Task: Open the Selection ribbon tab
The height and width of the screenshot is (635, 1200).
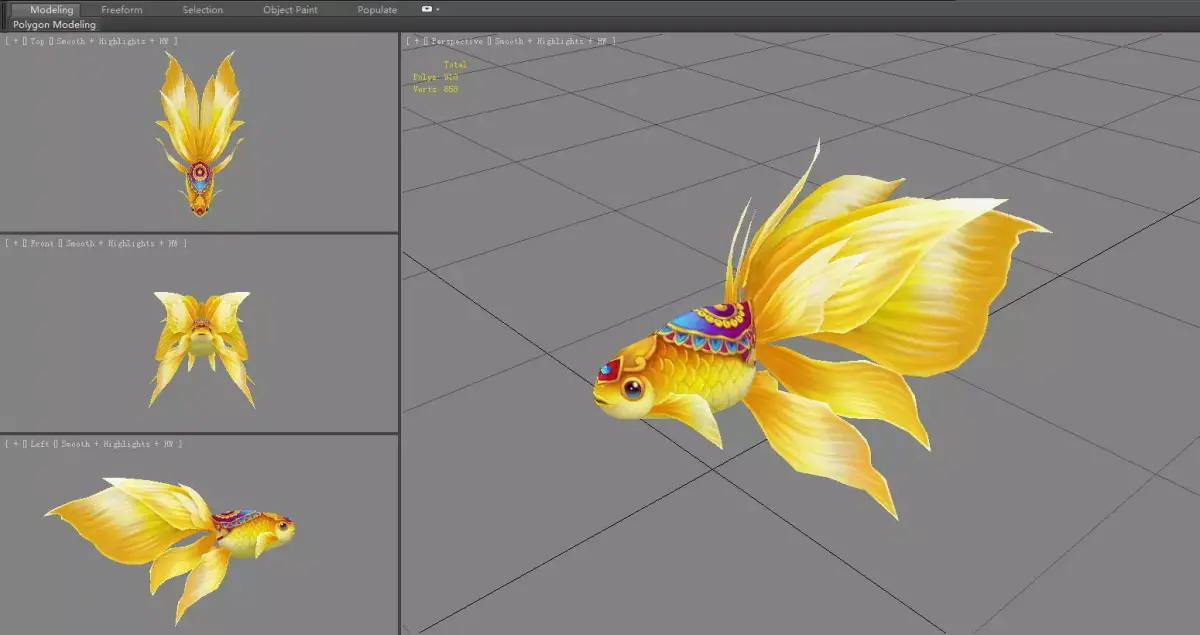Action: click(202, 10)
